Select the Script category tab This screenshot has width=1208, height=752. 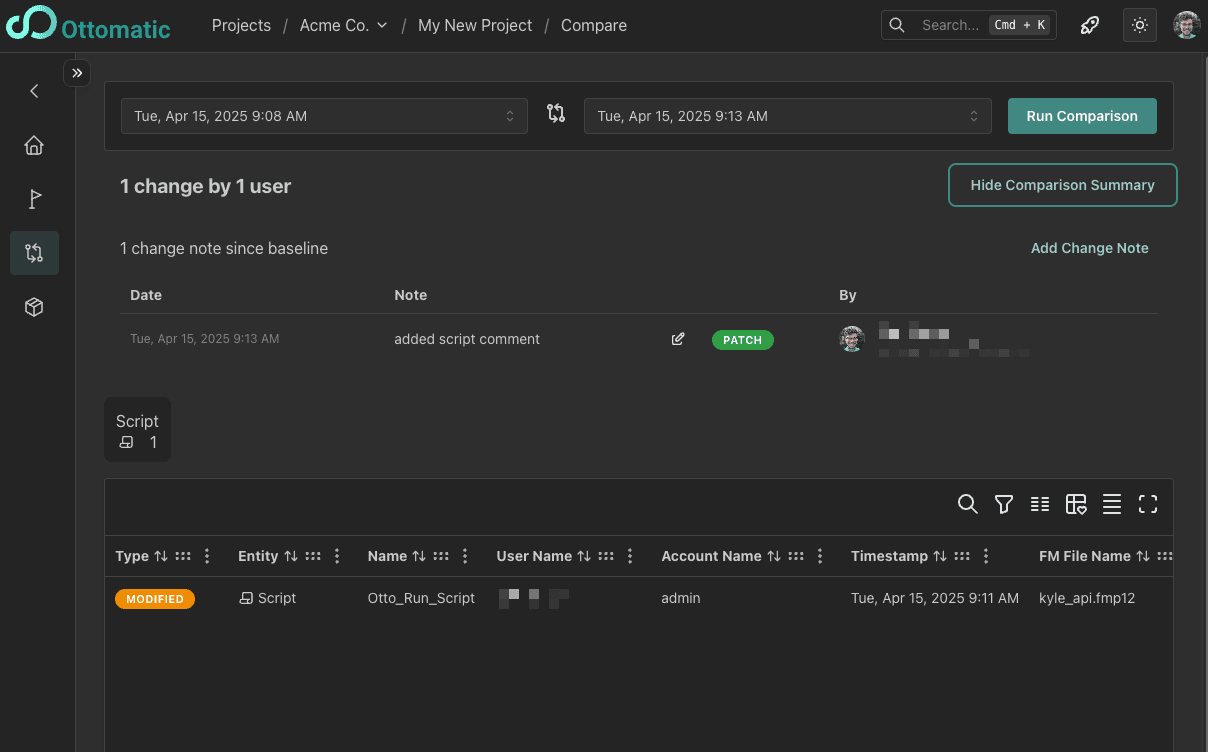click(137, 430)
